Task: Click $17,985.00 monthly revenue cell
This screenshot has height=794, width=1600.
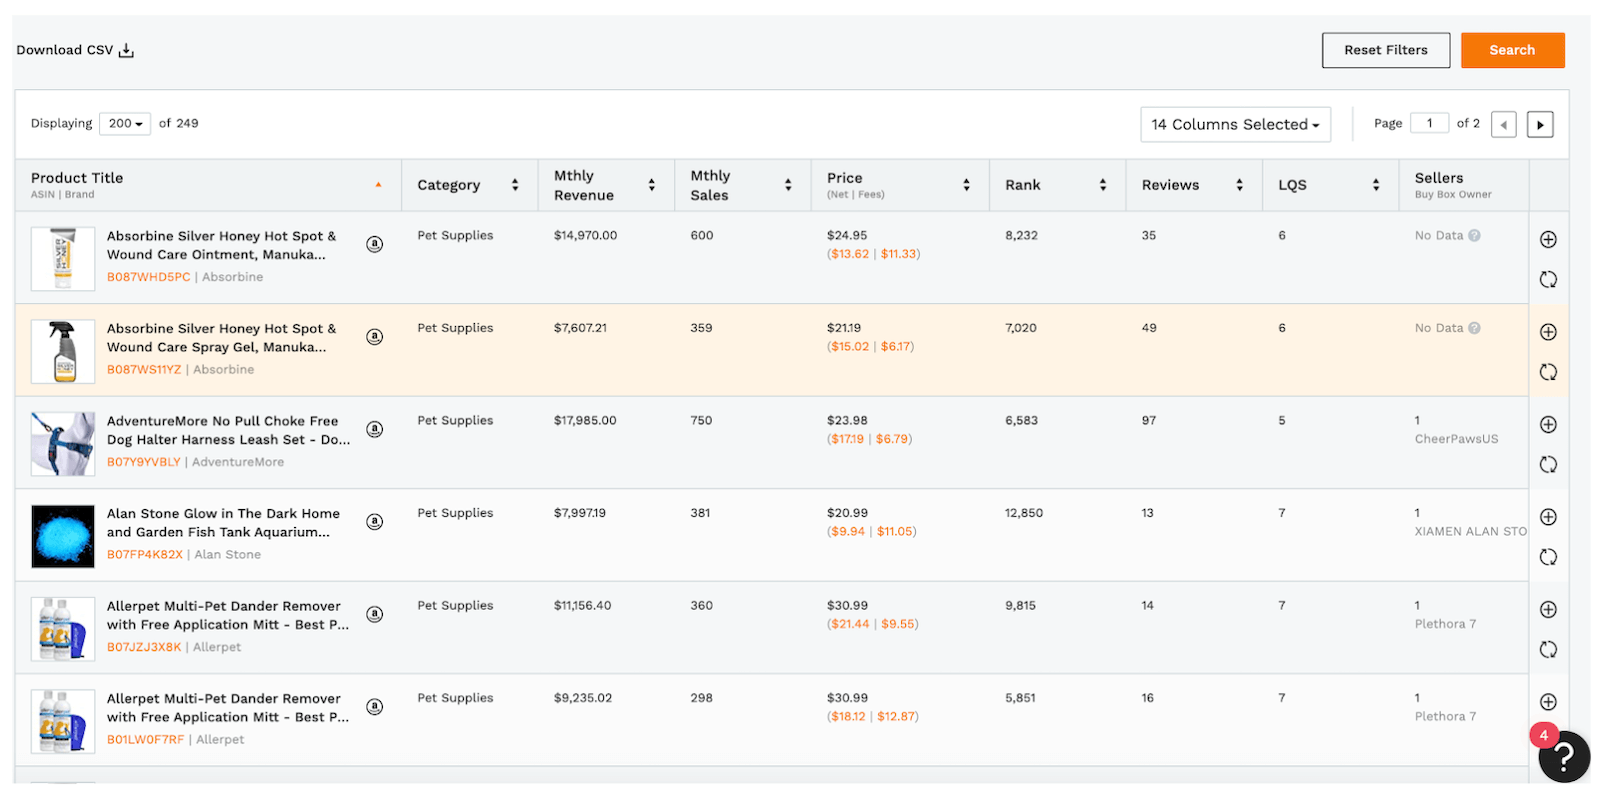Action: (585, 421)
